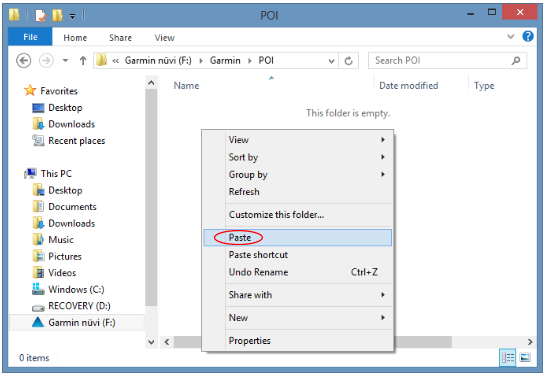Choose Undo Rename in context menu
The width and height of the screenshot is (547, 376).
click(x=298, y=272)
